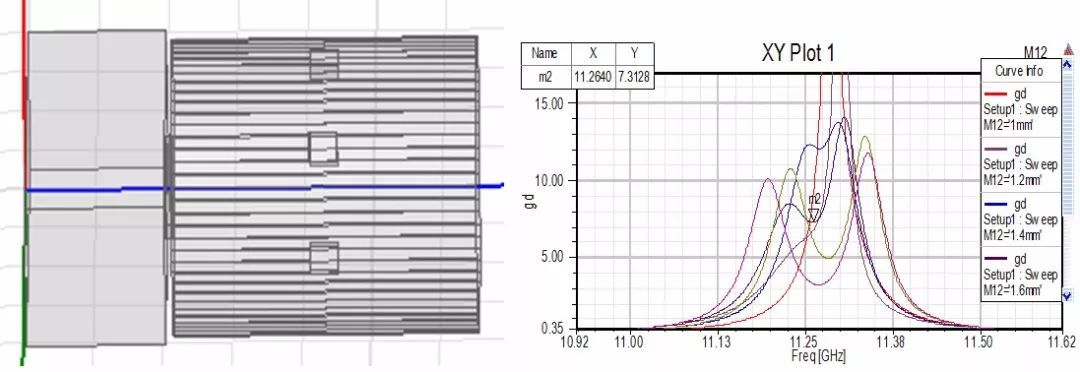The image size is (1080, 372).
Task: Click the 11.62 x-axis tick label
Action: pyautogui.click(x=1061, y=342)
